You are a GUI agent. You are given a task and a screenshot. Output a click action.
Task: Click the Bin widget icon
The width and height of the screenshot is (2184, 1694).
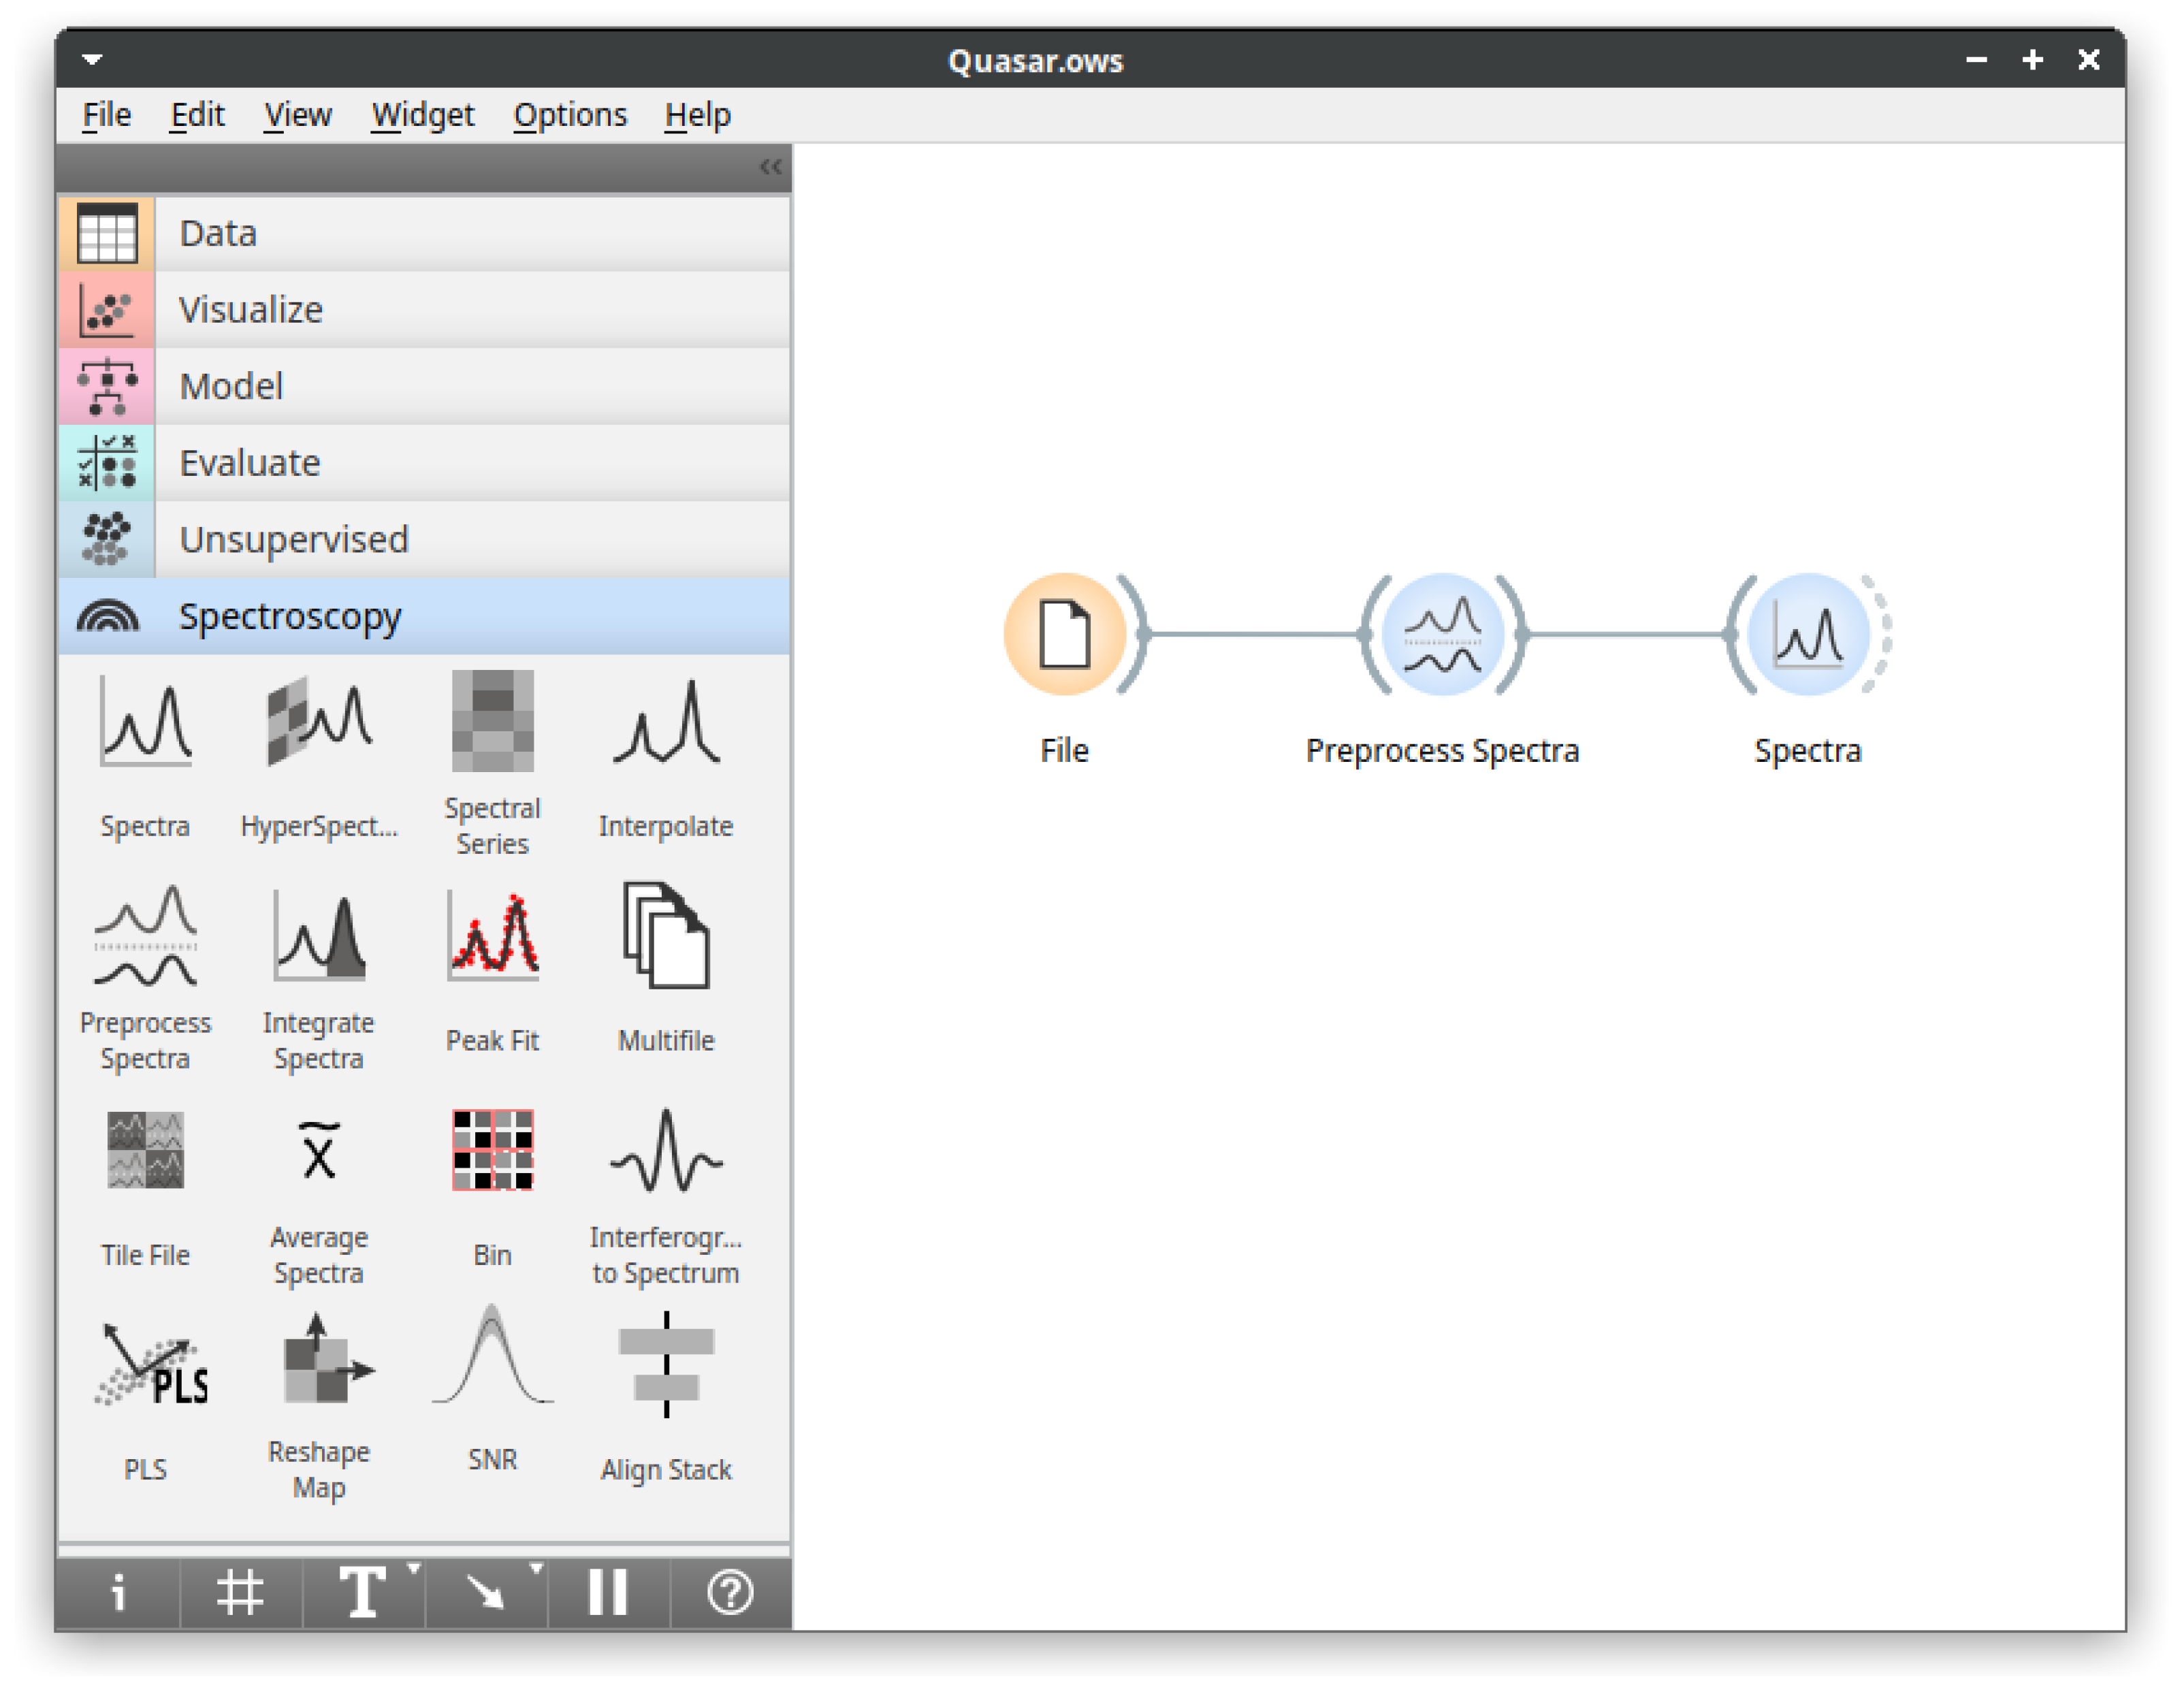492,1150
